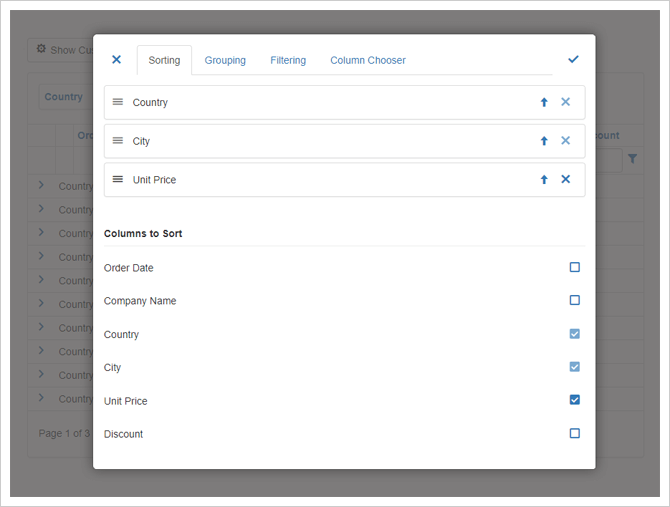Apply changes with the checkmark icon
The width and height of the screenshot is (670, 507).
coord(573,60)
